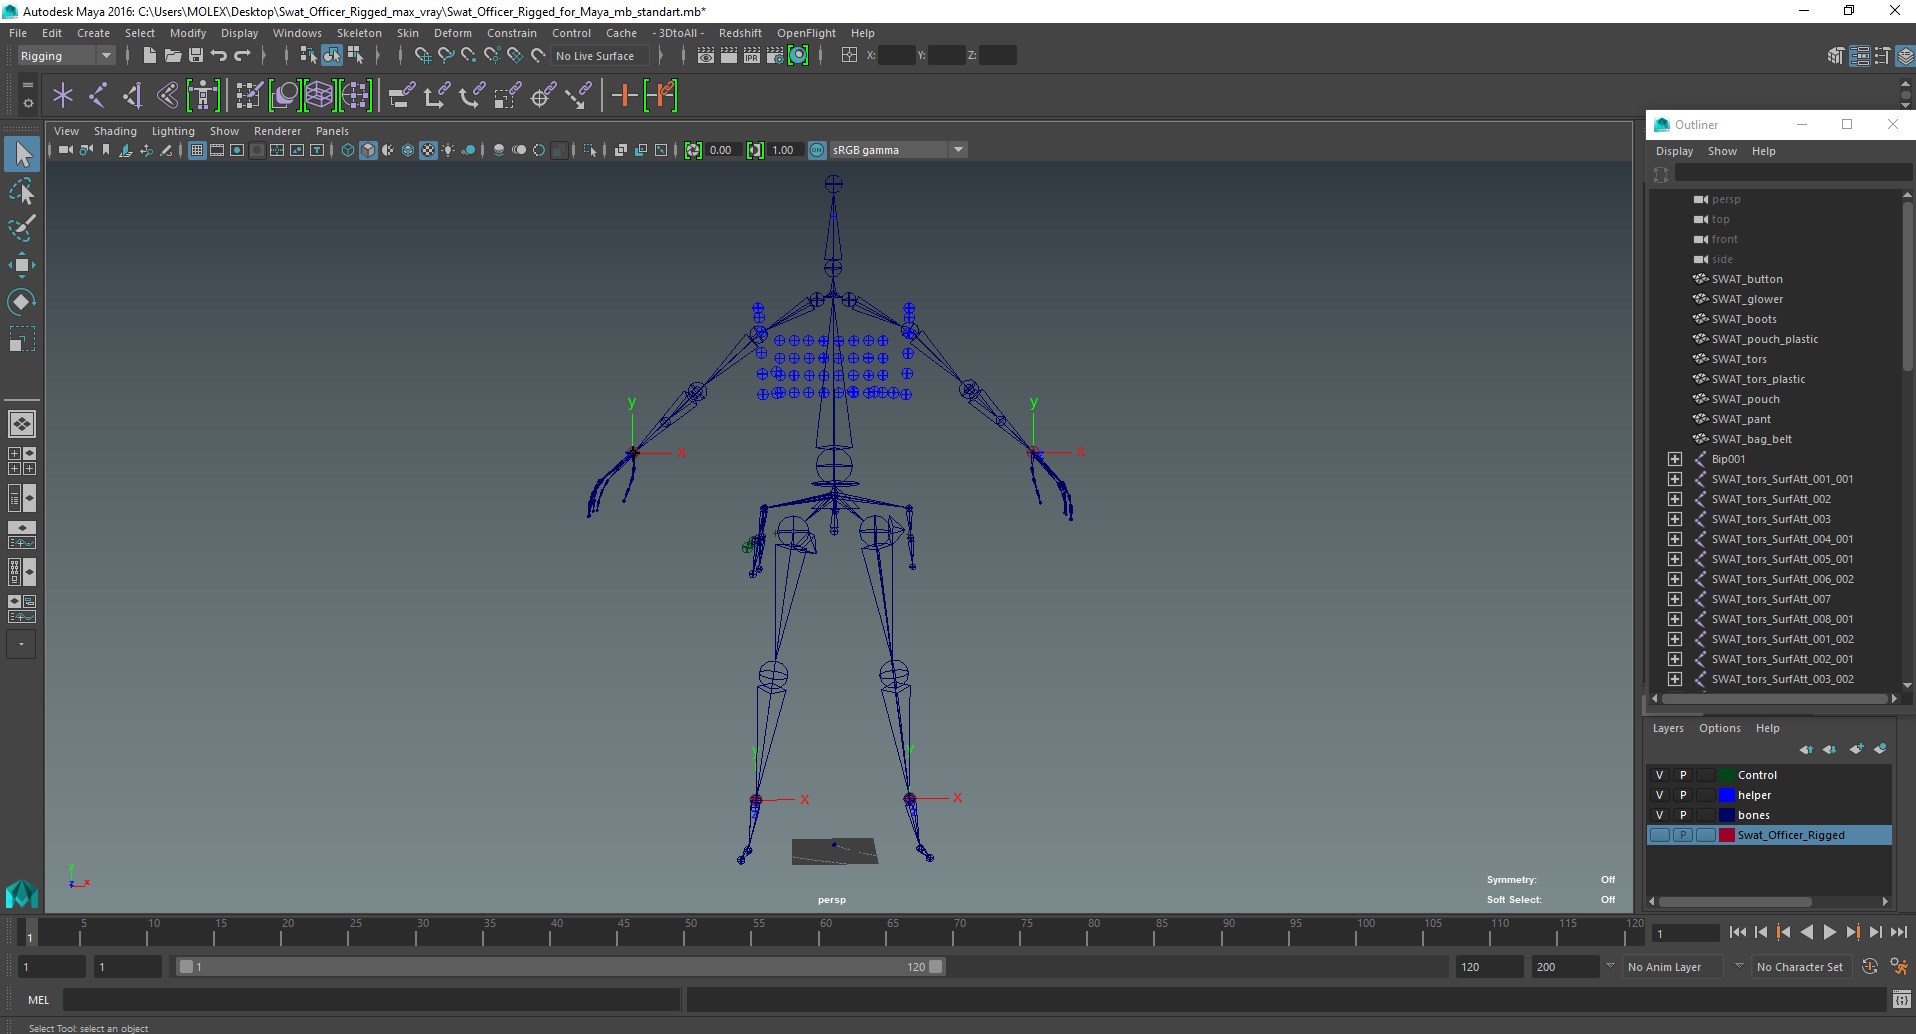Save the scene with the floppy icon
Viewport: 1916px width, 1034px height.
[x=196, y=56]
